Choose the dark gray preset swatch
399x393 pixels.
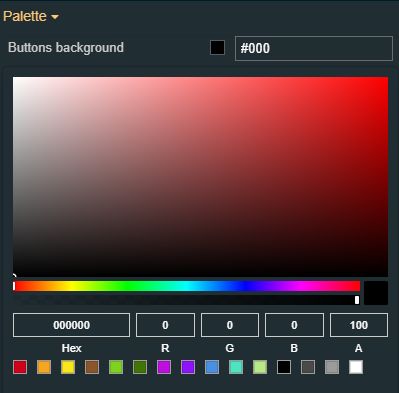[x=308, y=367]
